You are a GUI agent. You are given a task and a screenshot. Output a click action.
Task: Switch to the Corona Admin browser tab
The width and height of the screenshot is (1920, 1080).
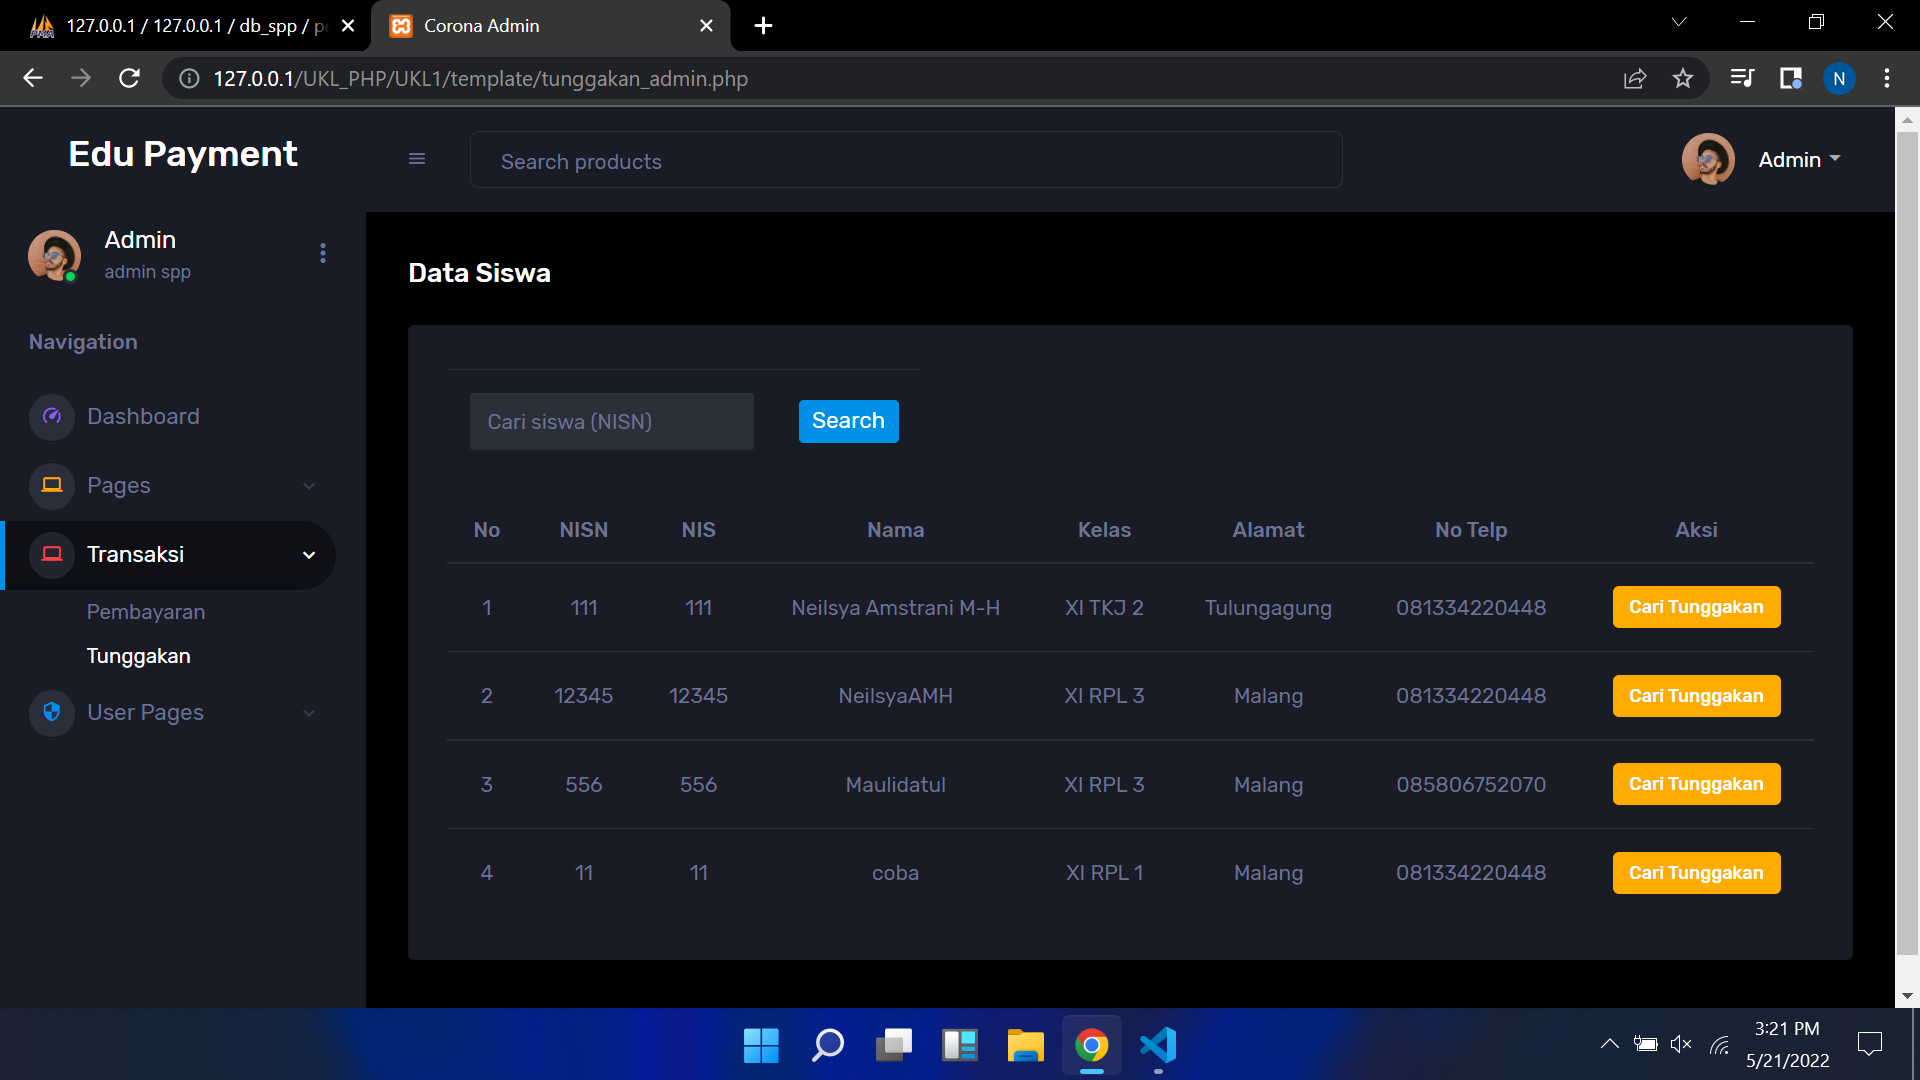pos(480,25)
